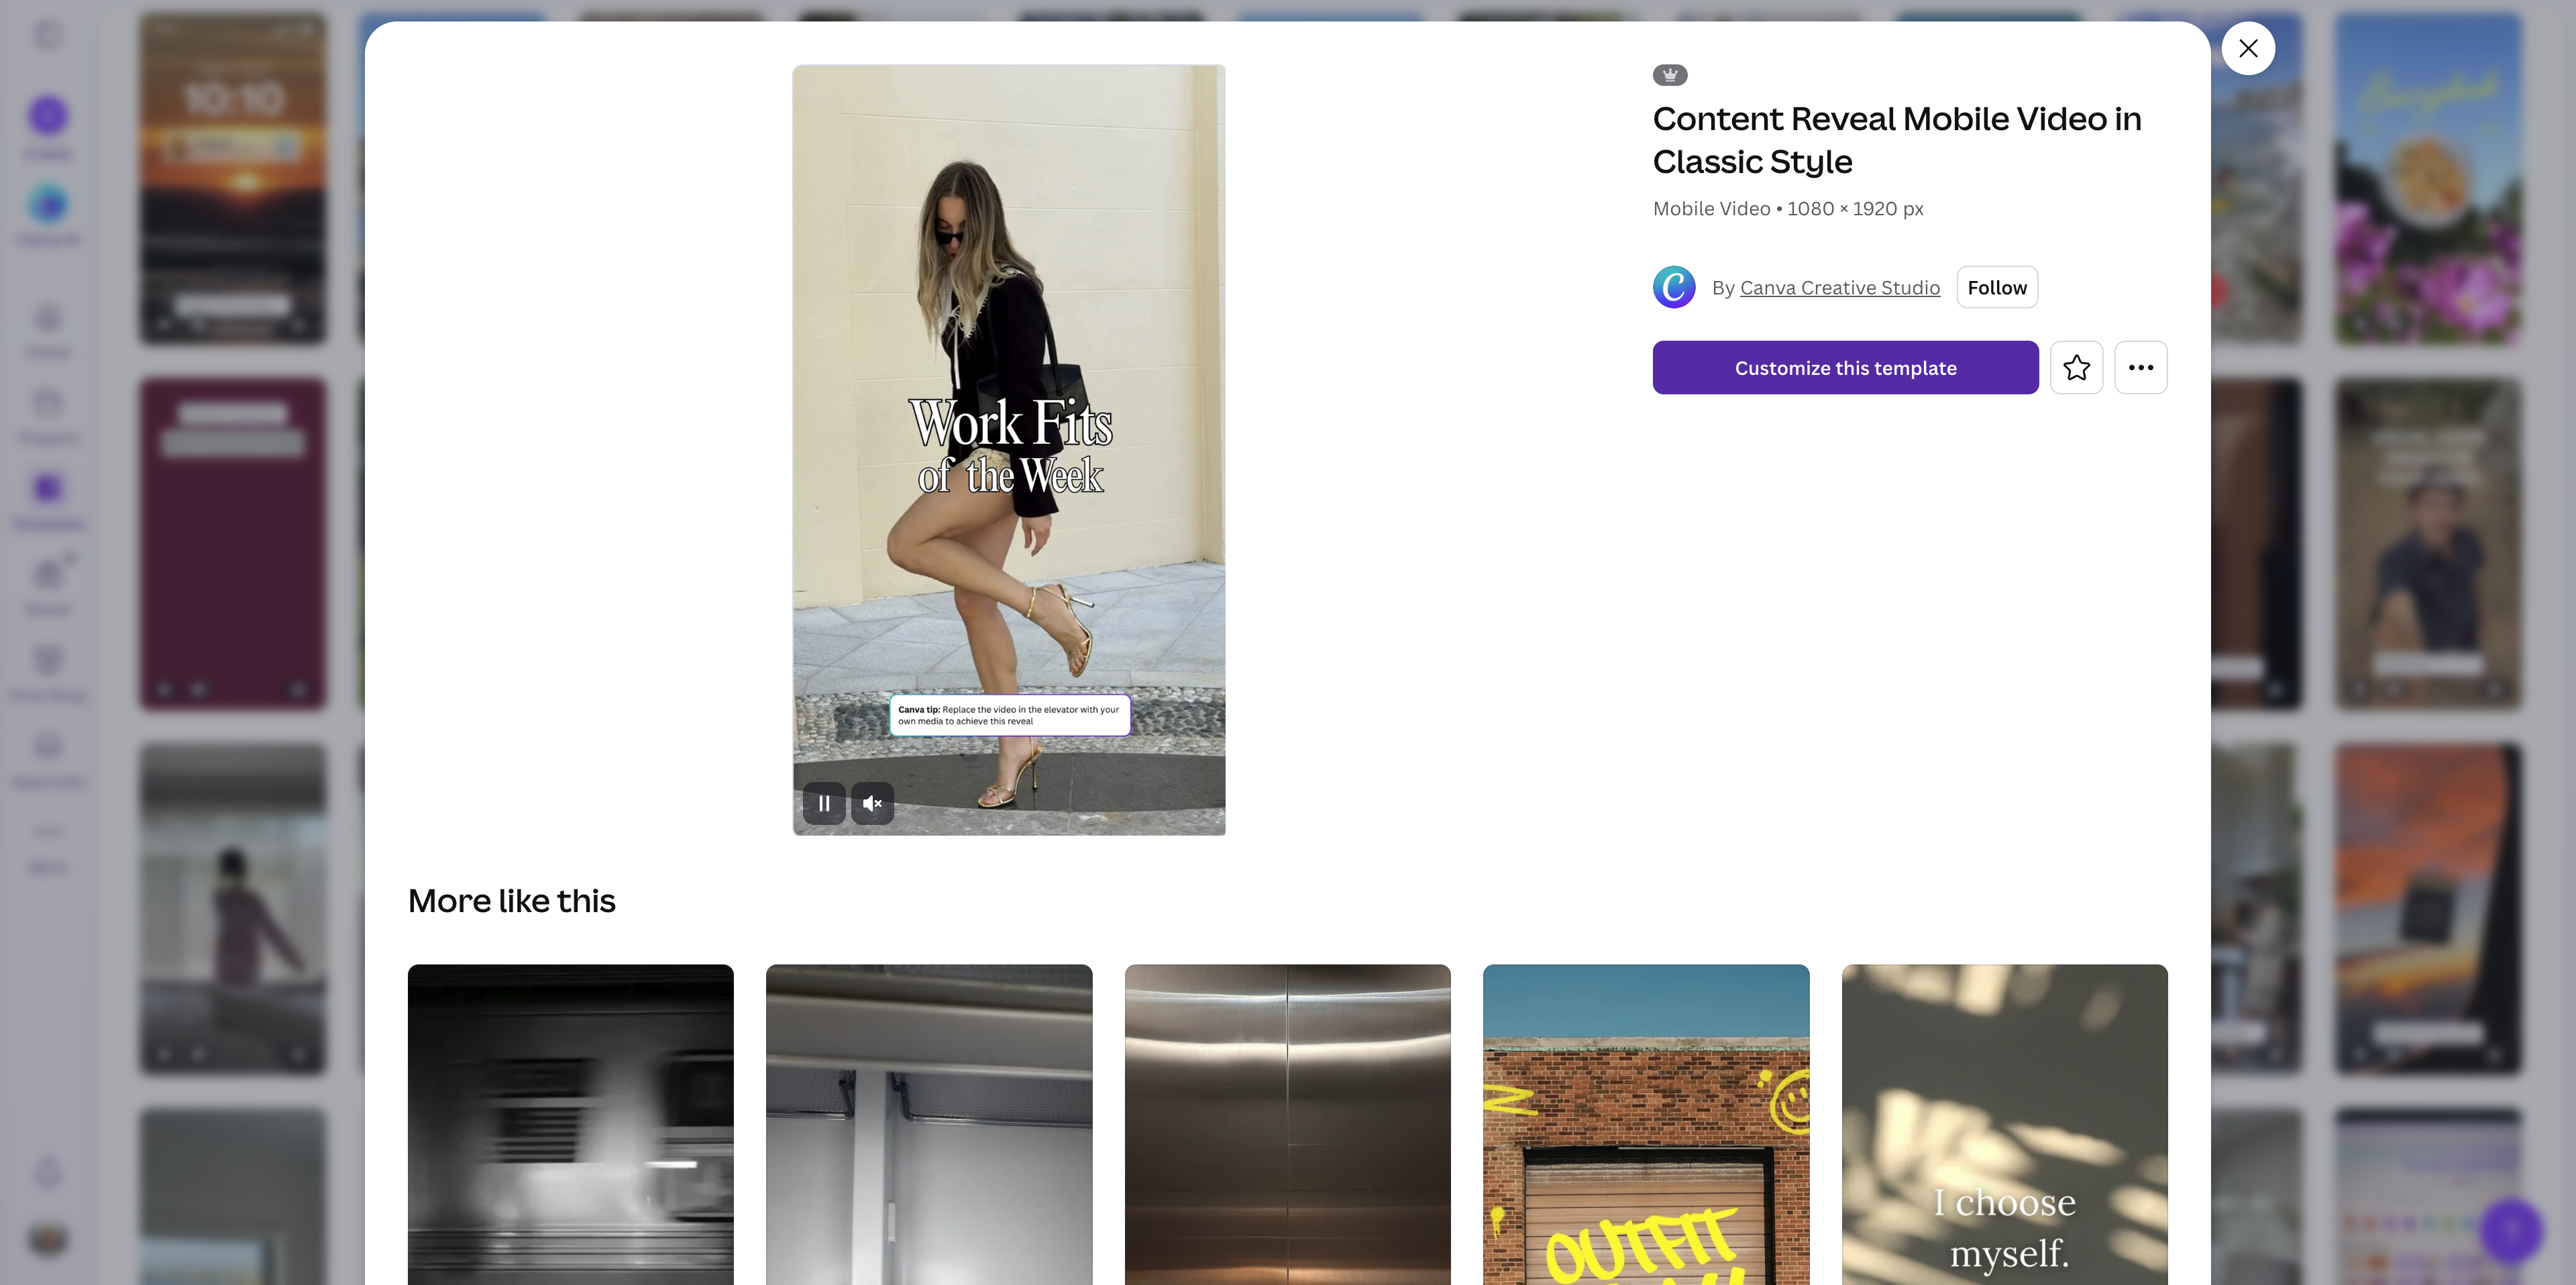Pause the template video preview
Viewport: 2576px width, 1285px height.
(824, 803)
